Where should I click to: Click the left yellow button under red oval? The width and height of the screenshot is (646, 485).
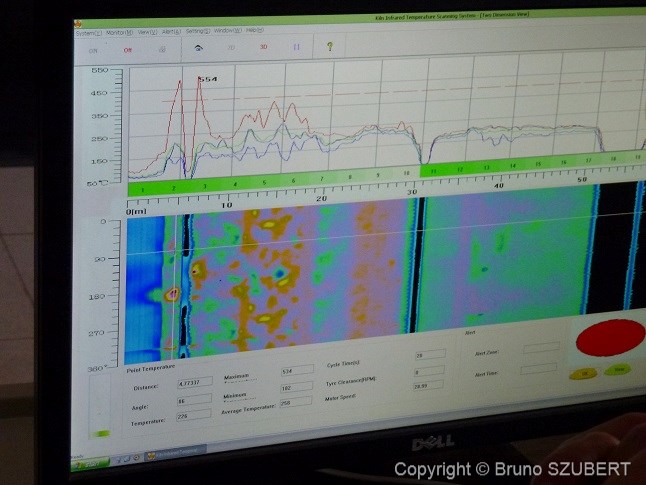[x=582, y=372]
